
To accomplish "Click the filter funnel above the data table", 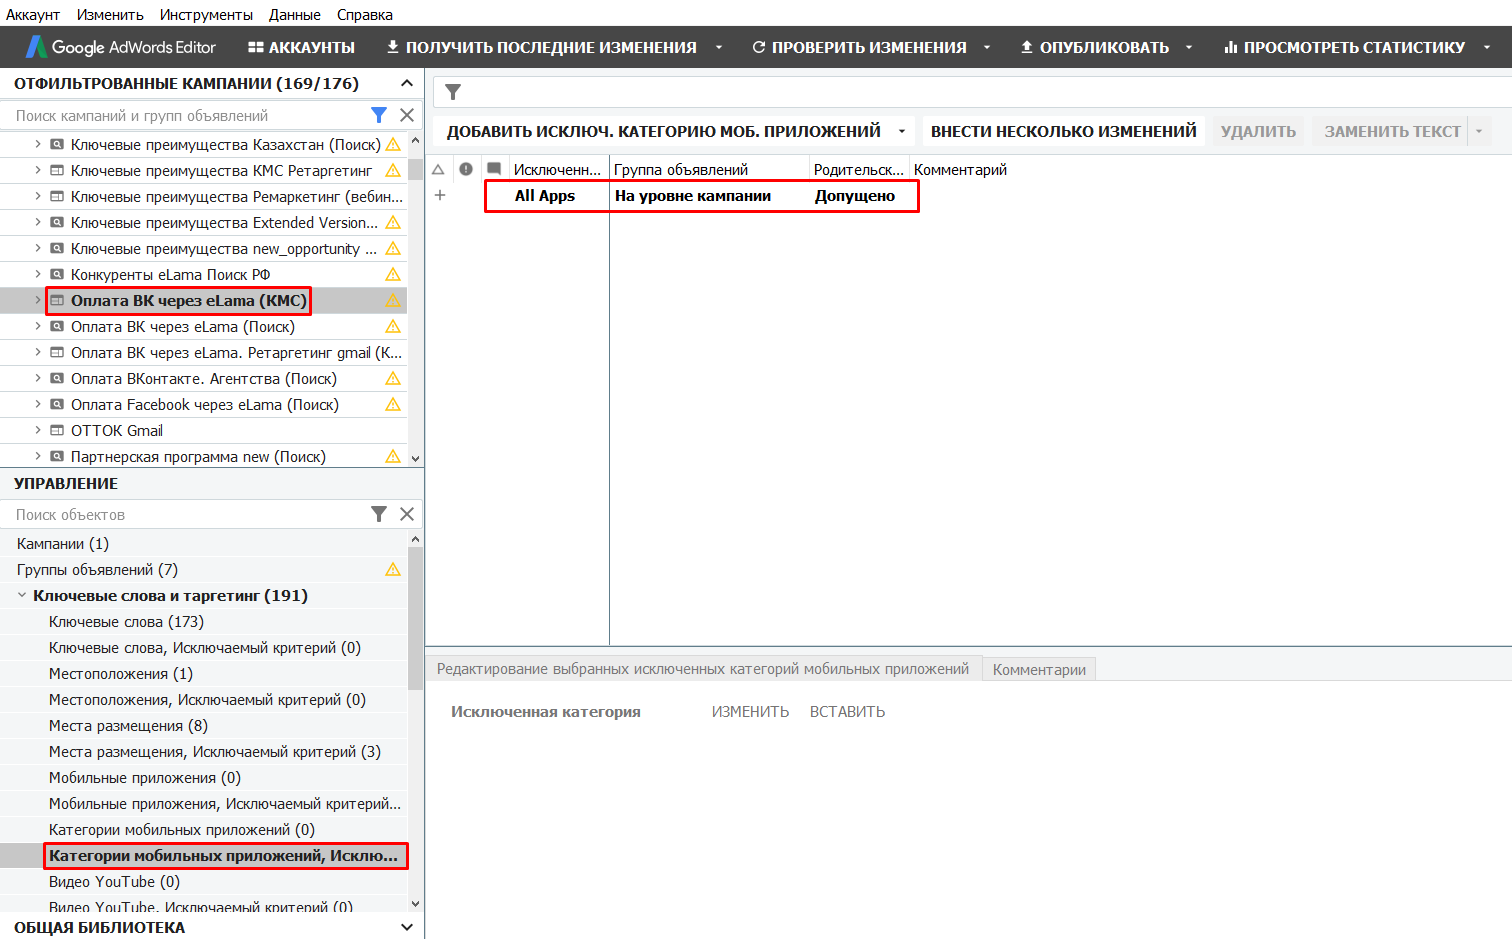I will 453,92.
